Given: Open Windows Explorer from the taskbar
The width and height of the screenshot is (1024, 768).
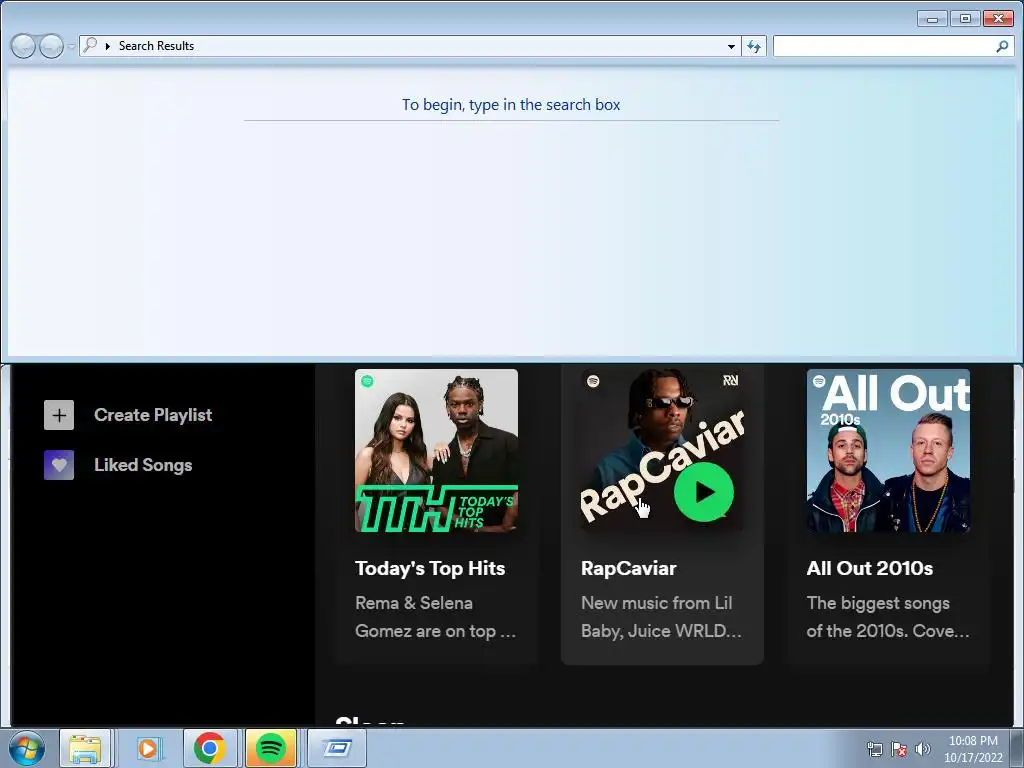Looking at the screenshot, I should coord(86,748).
